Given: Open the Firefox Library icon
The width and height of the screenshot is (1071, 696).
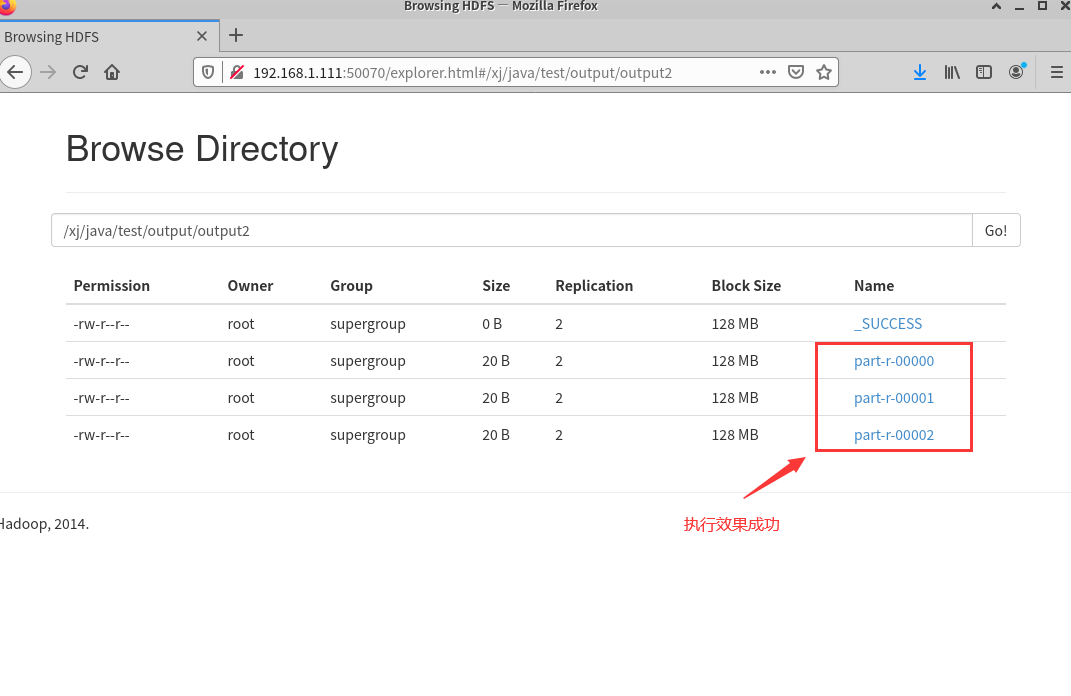Looking at the screenshot, I should tap(951, 72).
